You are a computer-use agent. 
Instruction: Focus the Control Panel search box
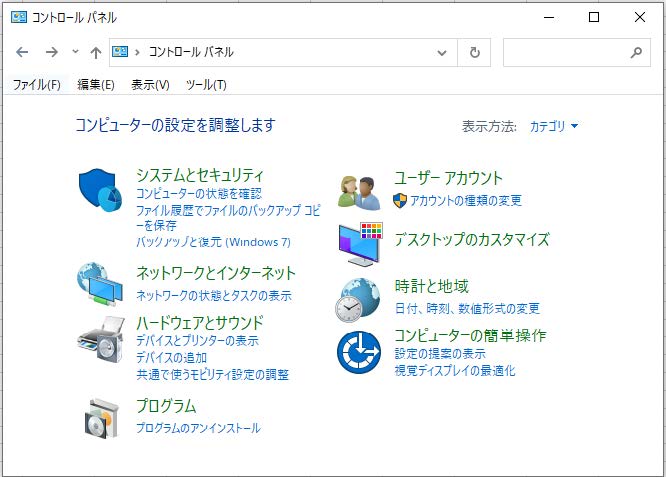click(x=576, y=53)
